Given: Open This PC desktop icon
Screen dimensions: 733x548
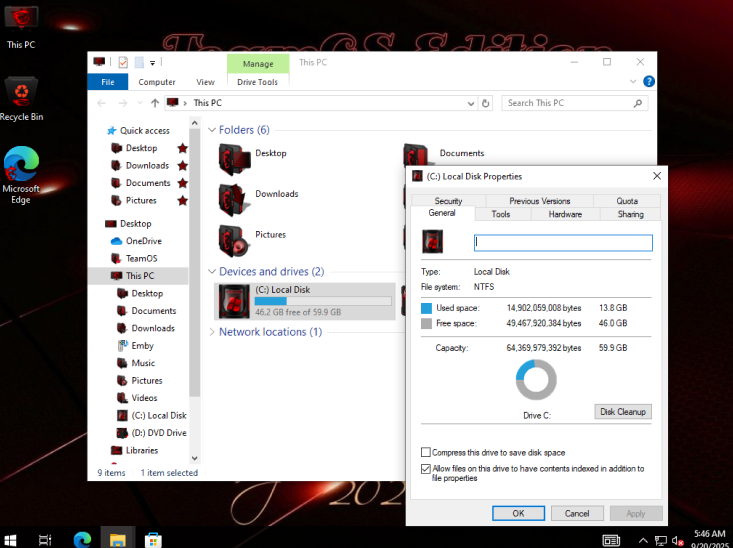Looking at the screenshot, I should tap(21, 27).
